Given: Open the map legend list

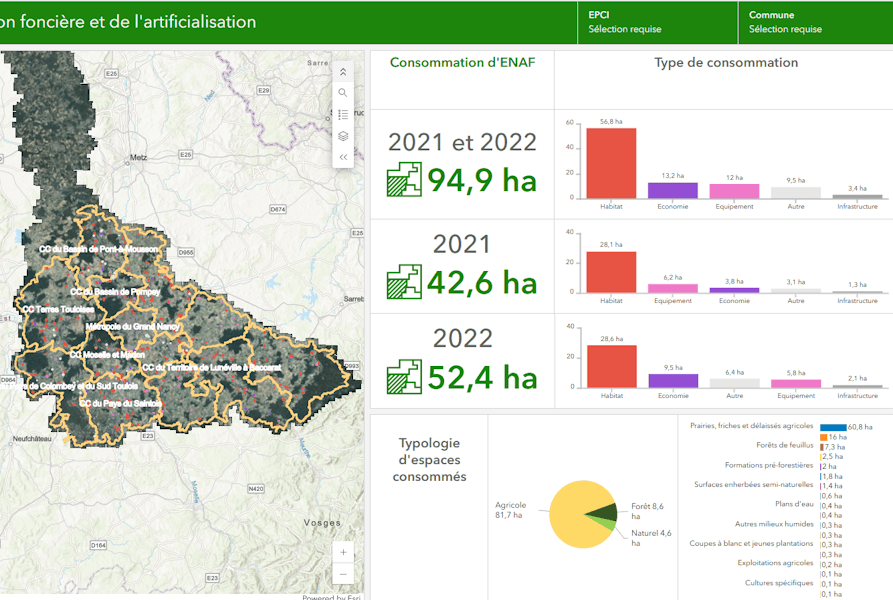Looking at the screenshot, I should coord(343,115).
